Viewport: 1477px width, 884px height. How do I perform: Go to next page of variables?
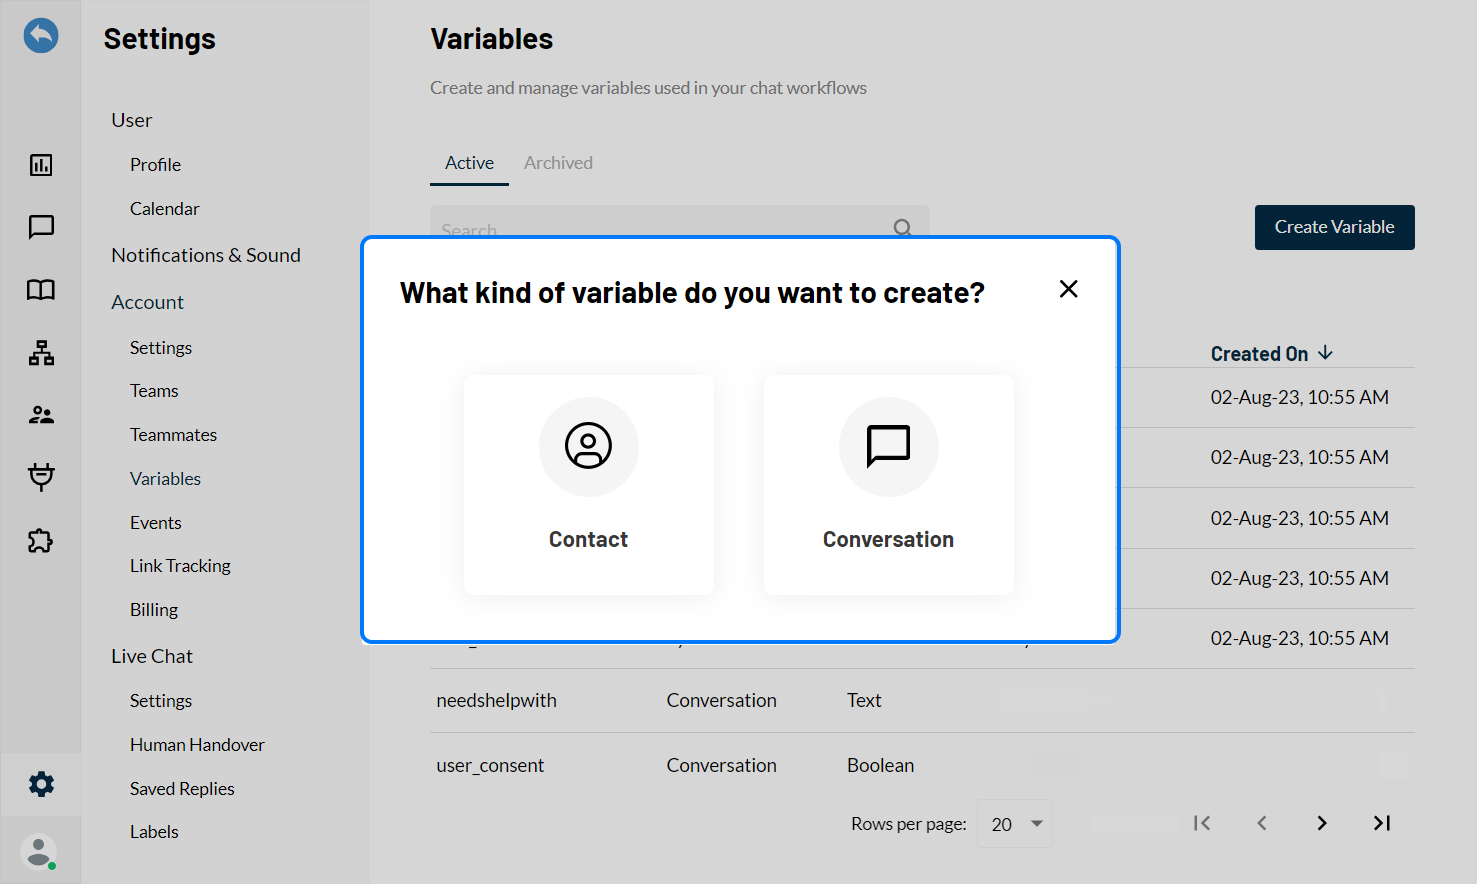[x=1322, y=823]
